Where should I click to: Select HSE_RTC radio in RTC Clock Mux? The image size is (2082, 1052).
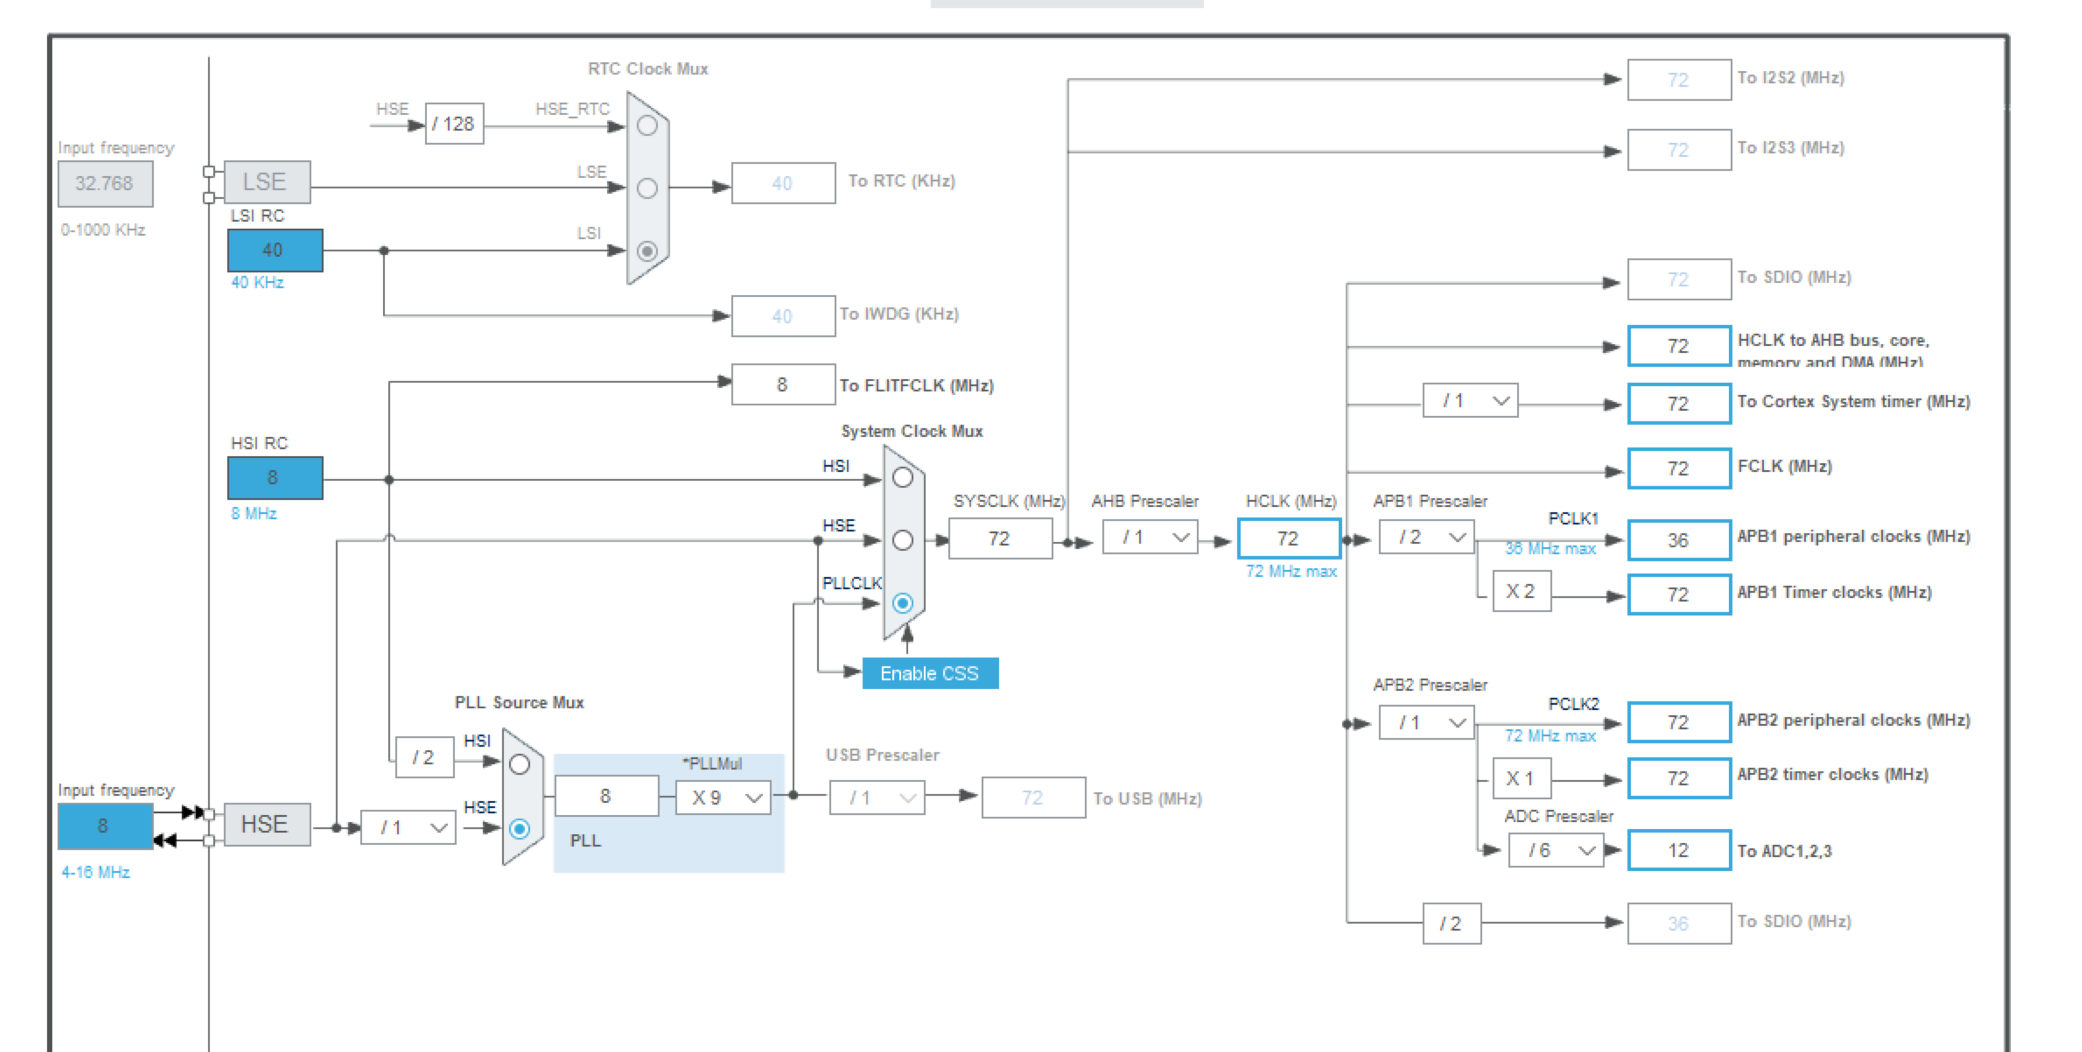pos(647,126)
